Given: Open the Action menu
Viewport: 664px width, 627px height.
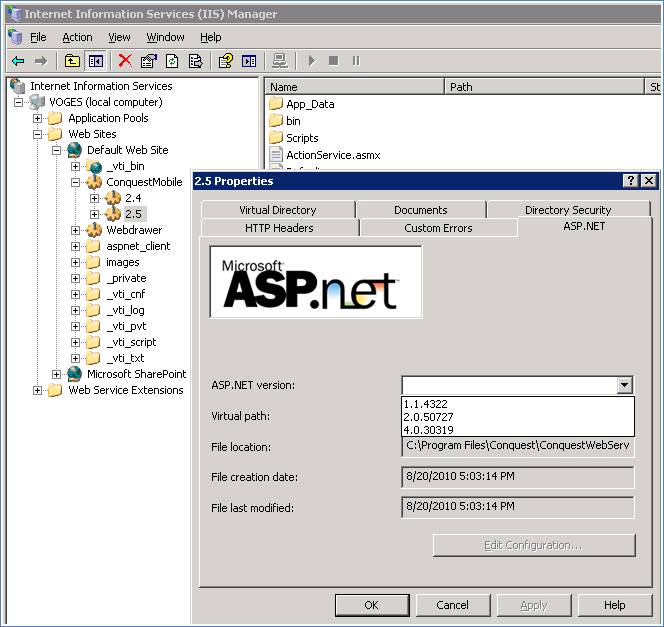Looking at the screenshot, I should pos(77,37).
